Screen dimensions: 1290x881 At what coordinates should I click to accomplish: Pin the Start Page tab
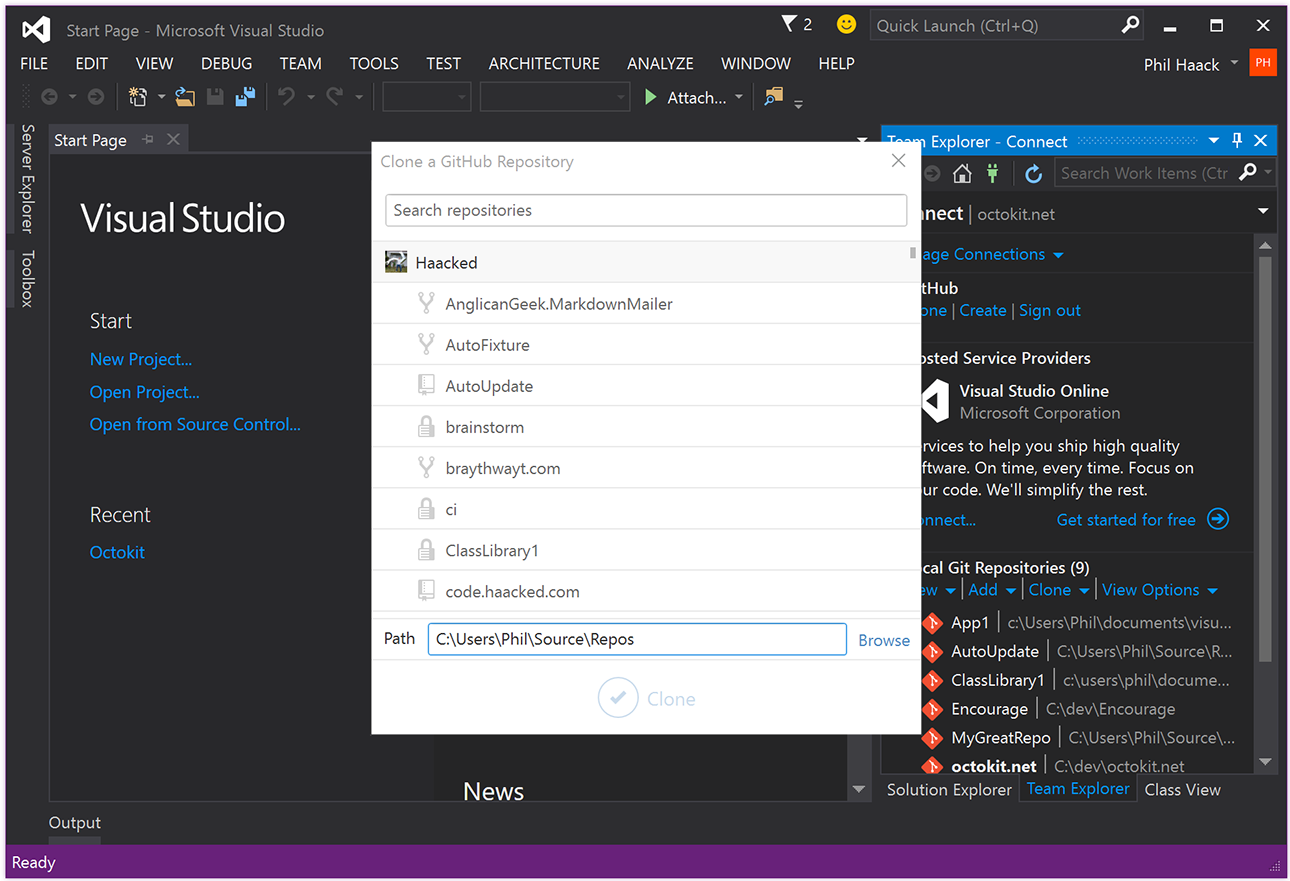[x=148, y=140]
